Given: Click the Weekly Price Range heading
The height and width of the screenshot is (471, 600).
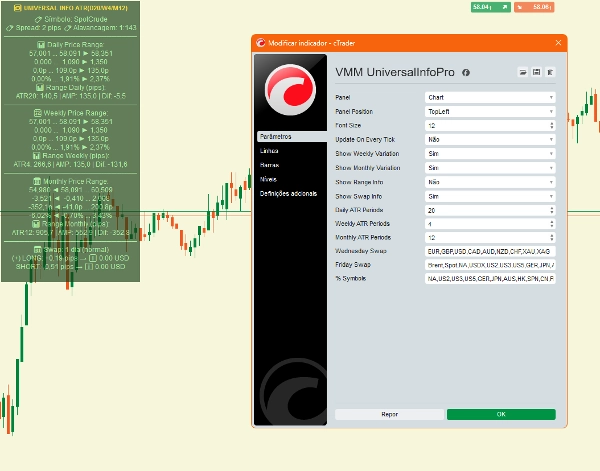Looking at the screenshot, I should 71,113.
